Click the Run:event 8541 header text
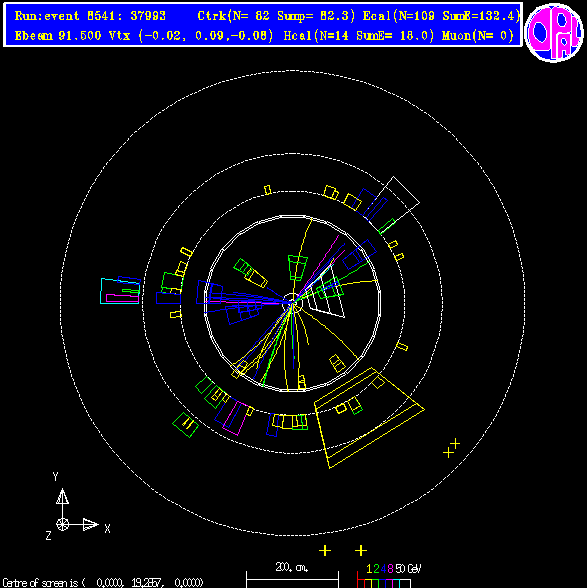The height and width of the screenshot is (588, 587). coord(90,16)
